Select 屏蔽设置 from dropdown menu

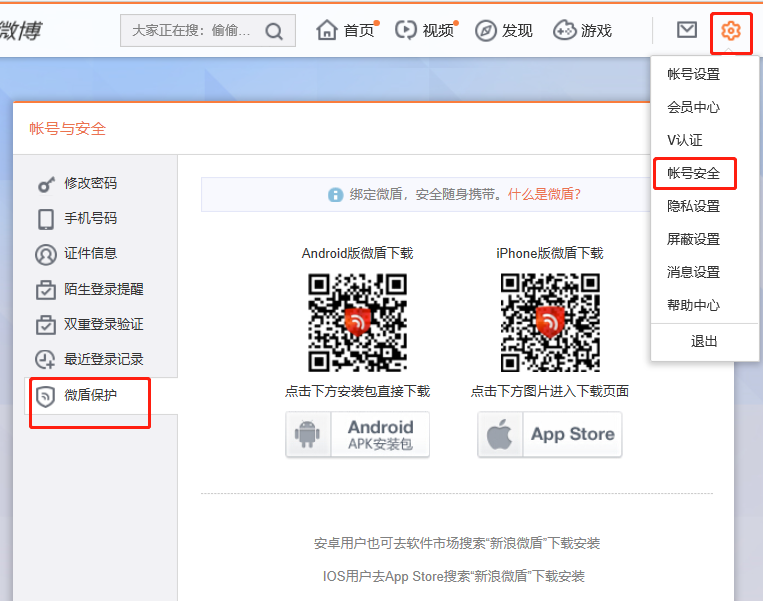pos(693,239)
